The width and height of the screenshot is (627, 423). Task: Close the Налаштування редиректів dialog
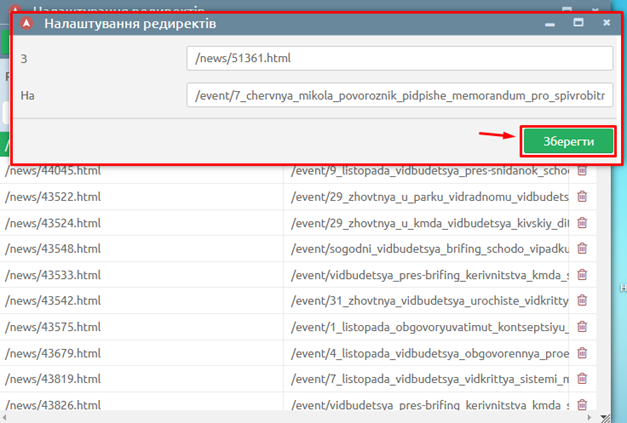[606, 22]
